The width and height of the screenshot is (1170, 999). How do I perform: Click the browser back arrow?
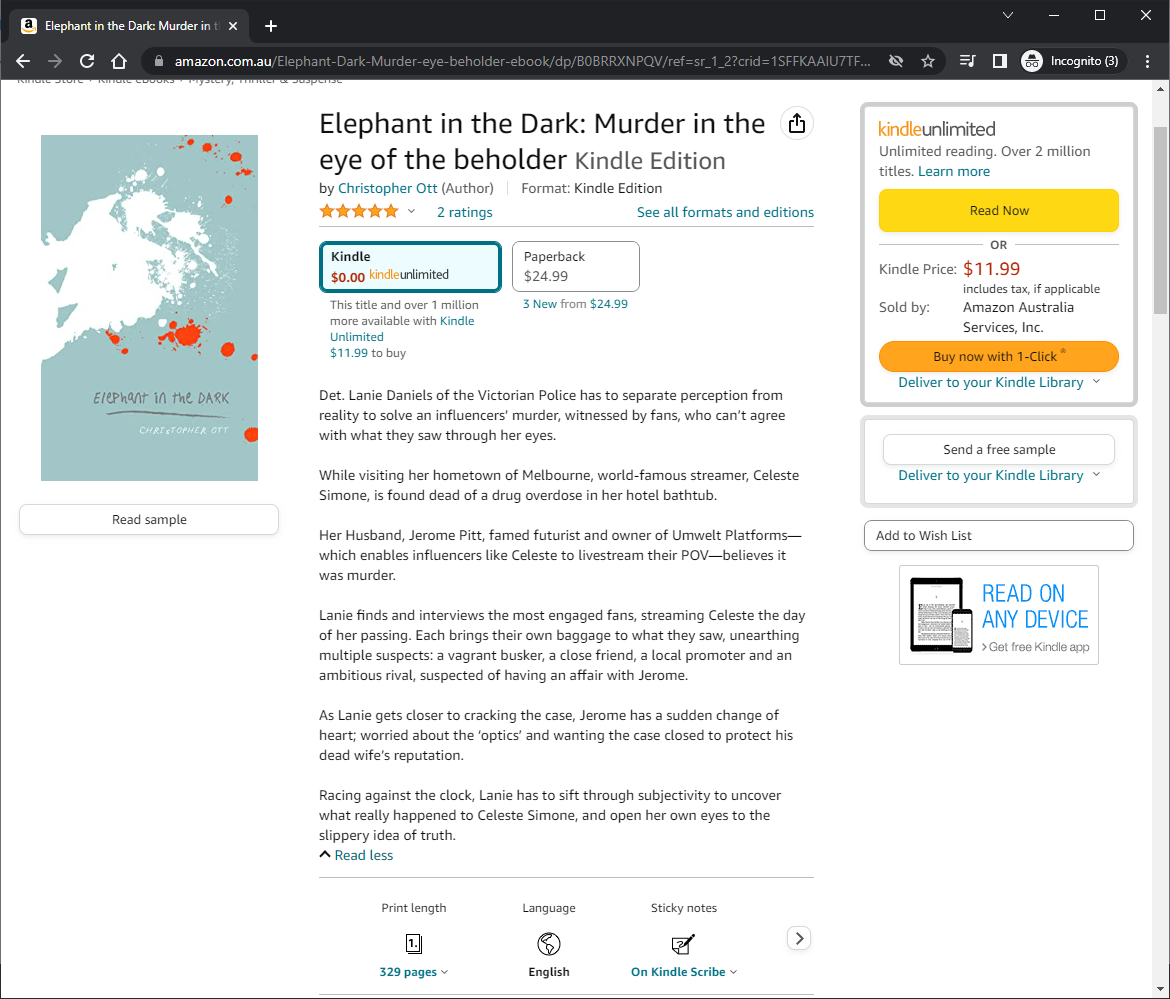click(x=23, y=61)
